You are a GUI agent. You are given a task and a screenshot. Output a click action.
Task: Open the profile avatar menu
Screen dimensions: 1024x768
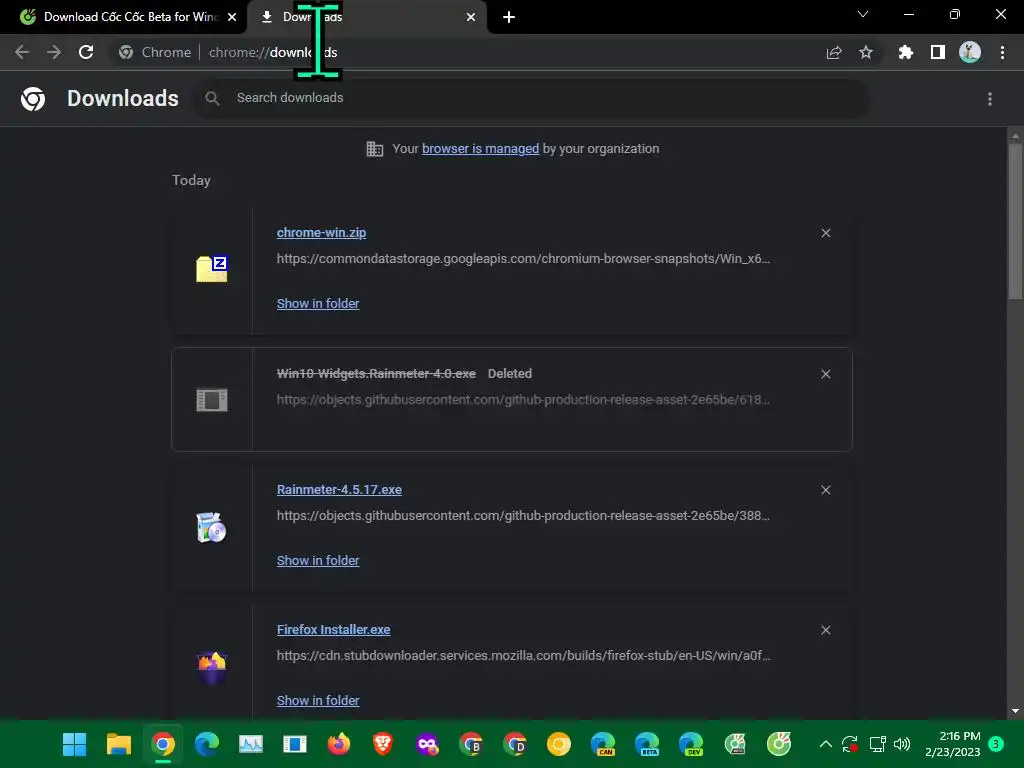(x=970, y=52)
